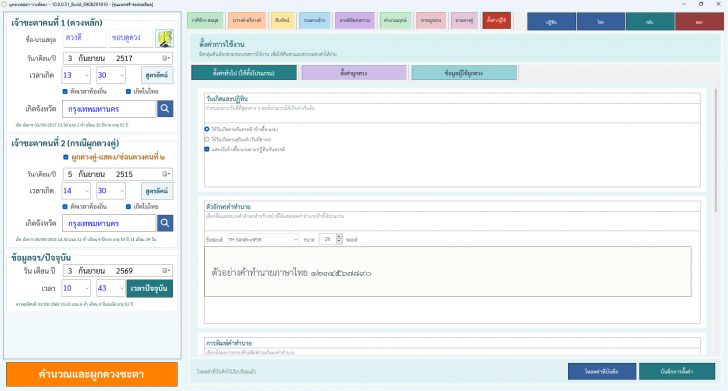Open current time hour dropdown showing 10
This screenshot has height=391, width=728.
[x=76, y=288]
